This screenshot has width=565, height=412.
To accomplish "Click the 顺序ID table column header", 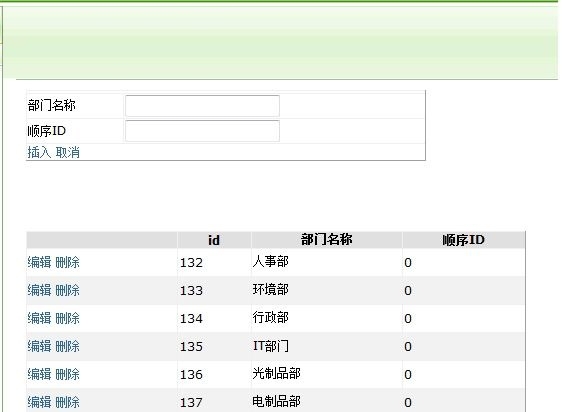I will [463, 240].
